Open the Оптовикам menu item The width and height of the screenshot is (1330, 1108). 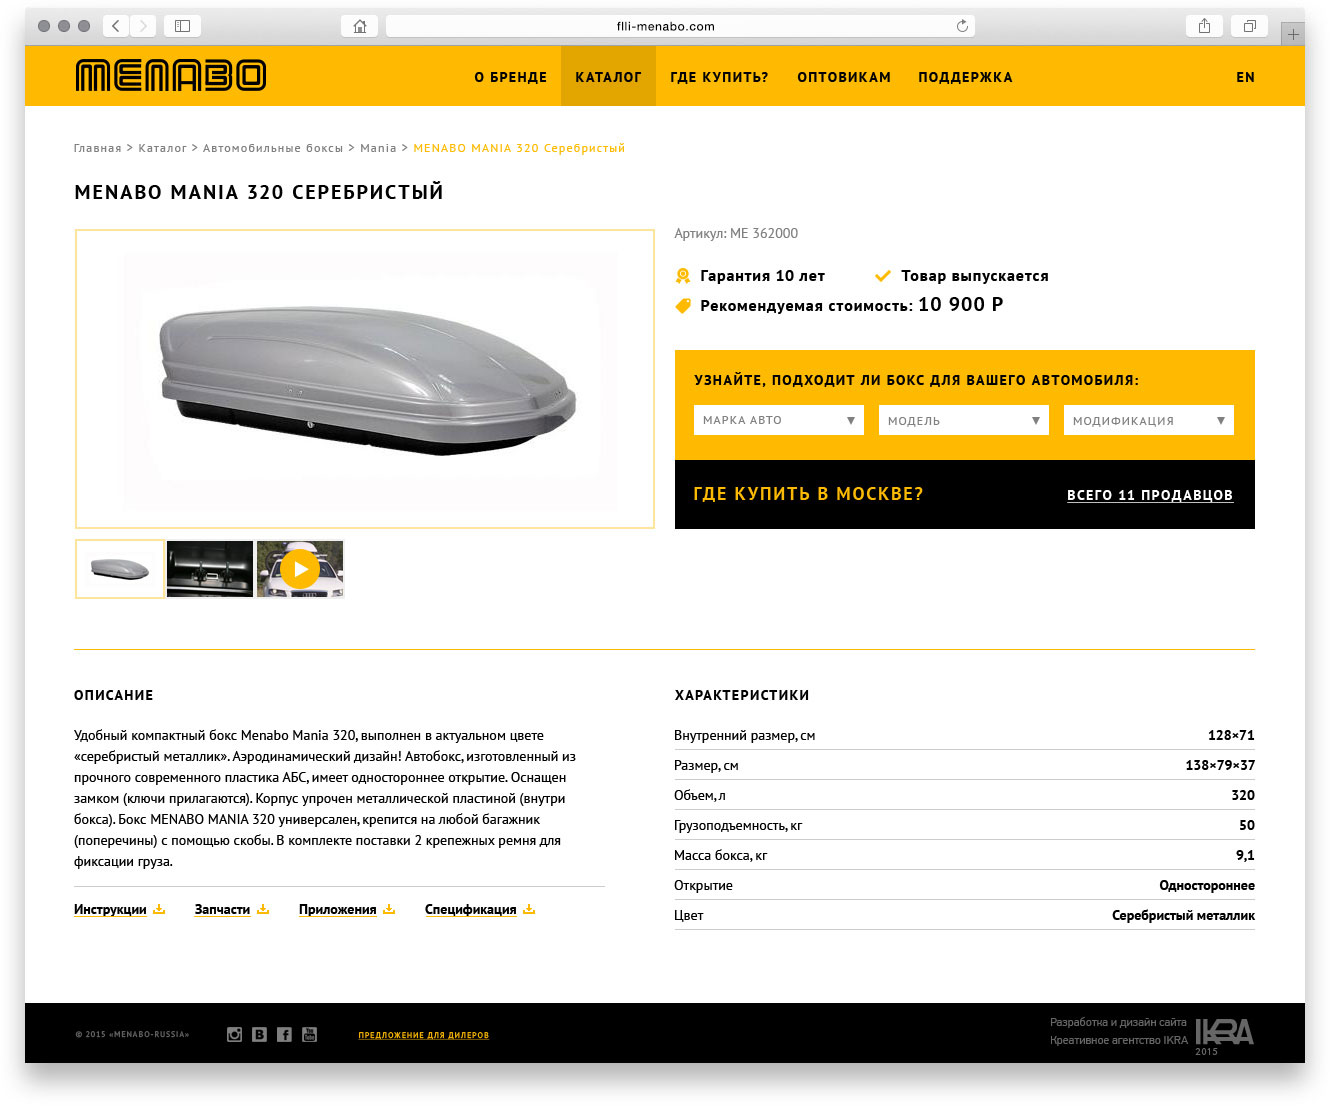pos(844,77)
